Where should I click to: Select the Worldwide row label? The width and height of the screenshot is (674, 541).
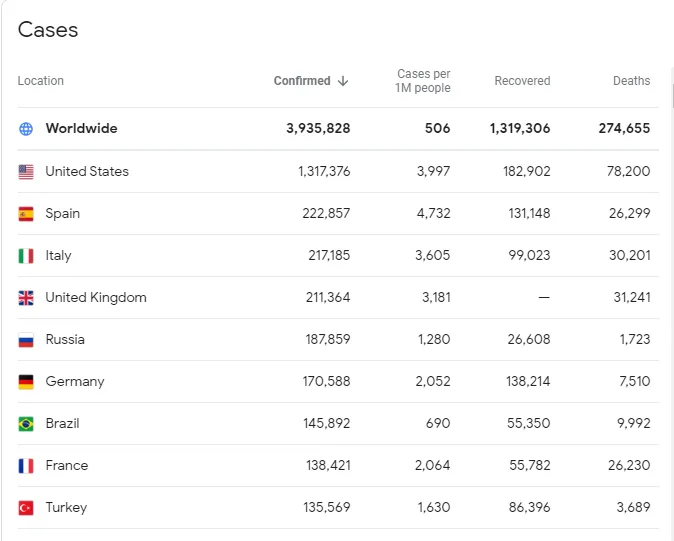click(x=81, y=128)
